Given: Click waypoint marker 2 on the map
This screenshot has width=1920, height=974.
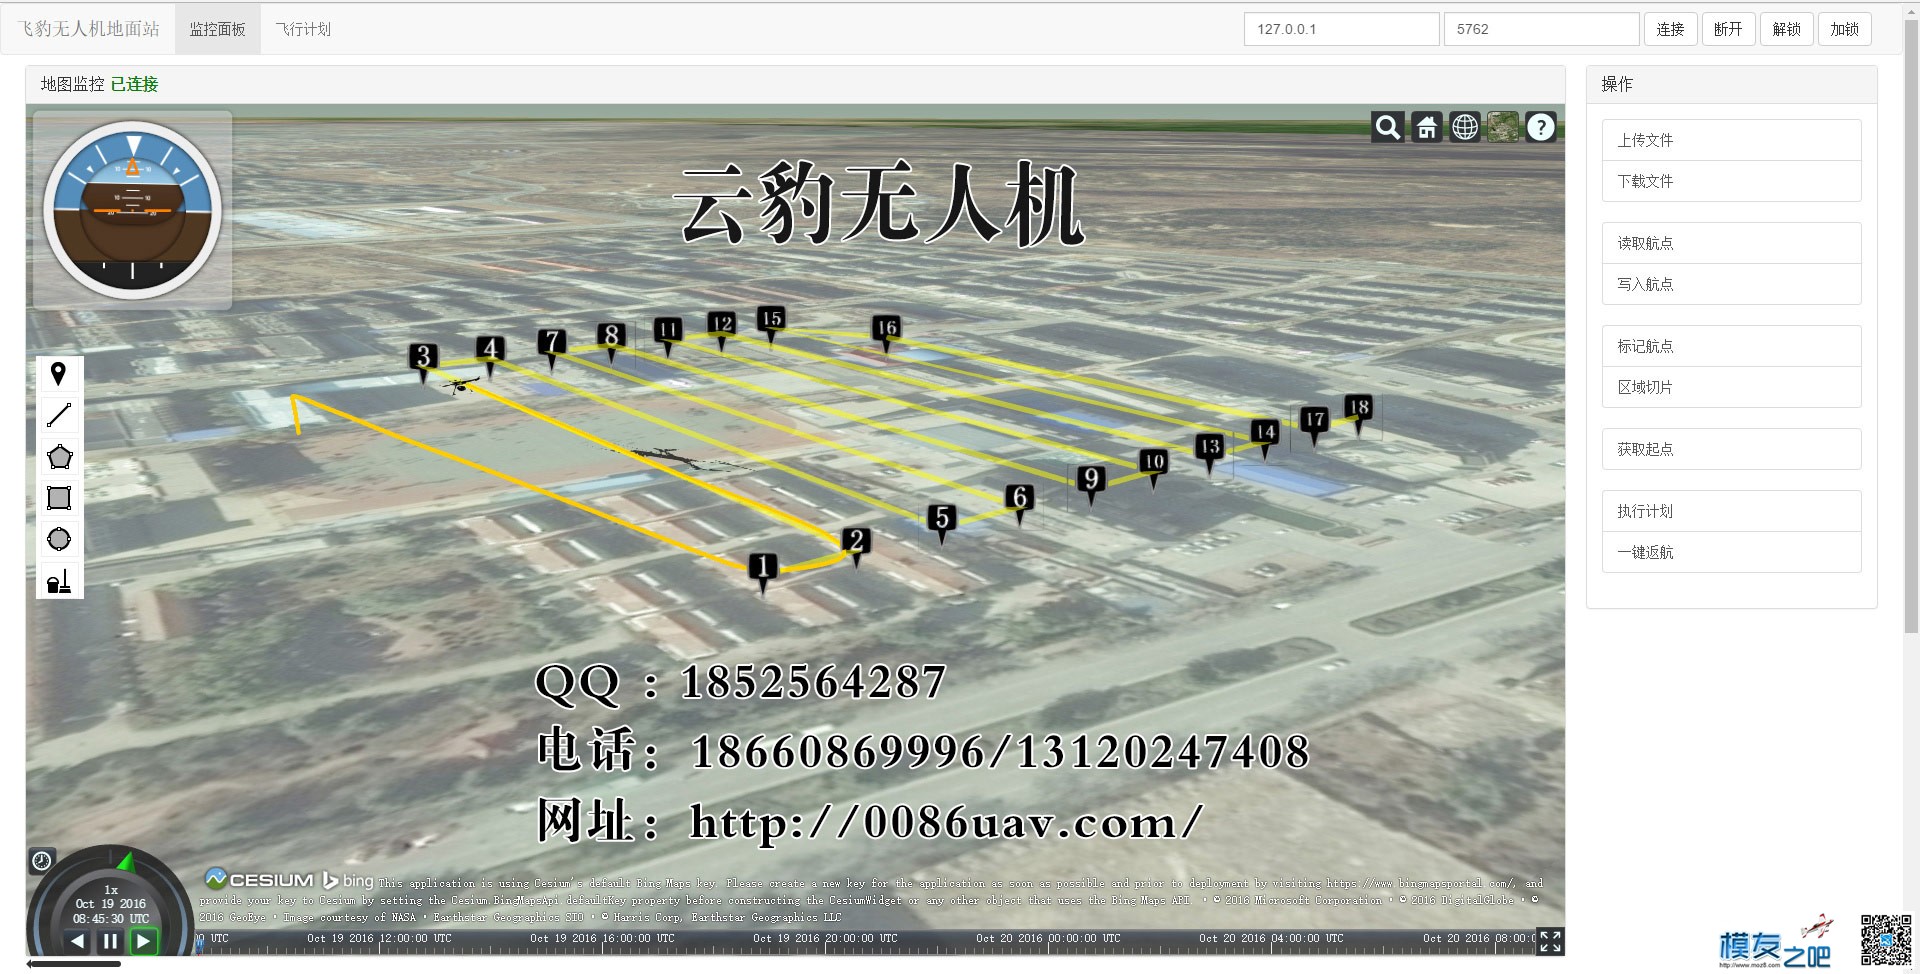Looking at the screenshot, I should click(856, 542).
